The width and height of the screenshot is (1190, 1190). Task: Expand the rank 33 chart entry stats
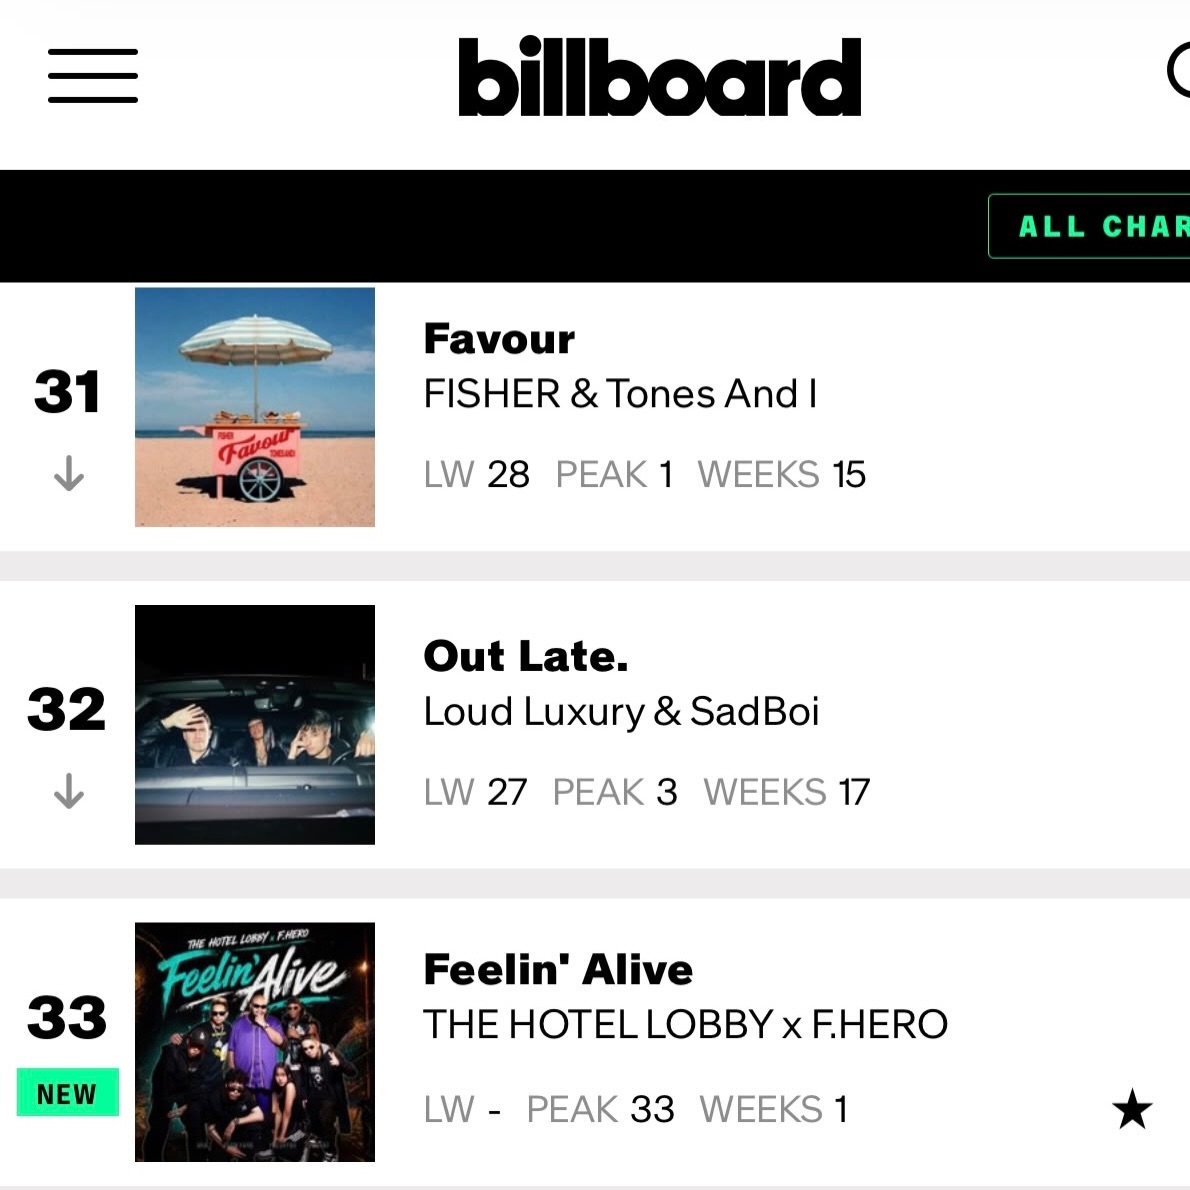635,1110
